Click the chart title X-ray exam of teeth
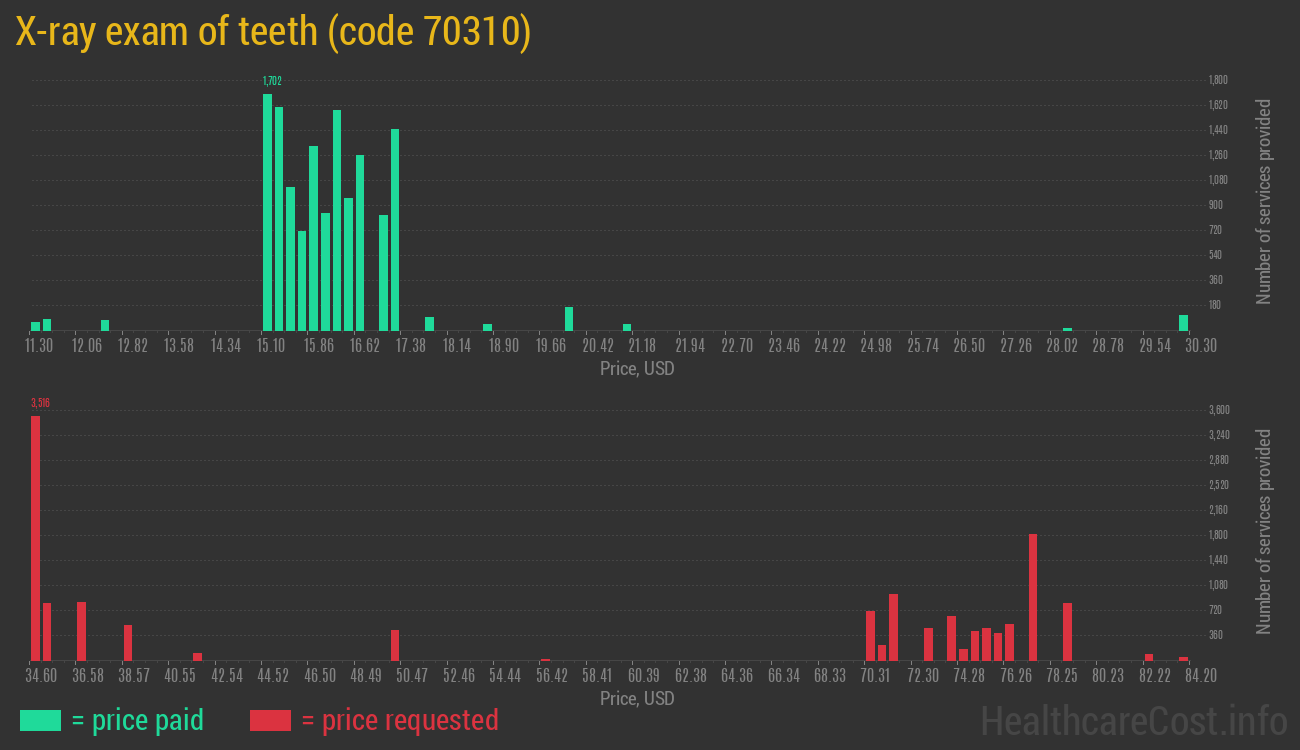Screen dimensions: 1300x750 coord(273,32)
